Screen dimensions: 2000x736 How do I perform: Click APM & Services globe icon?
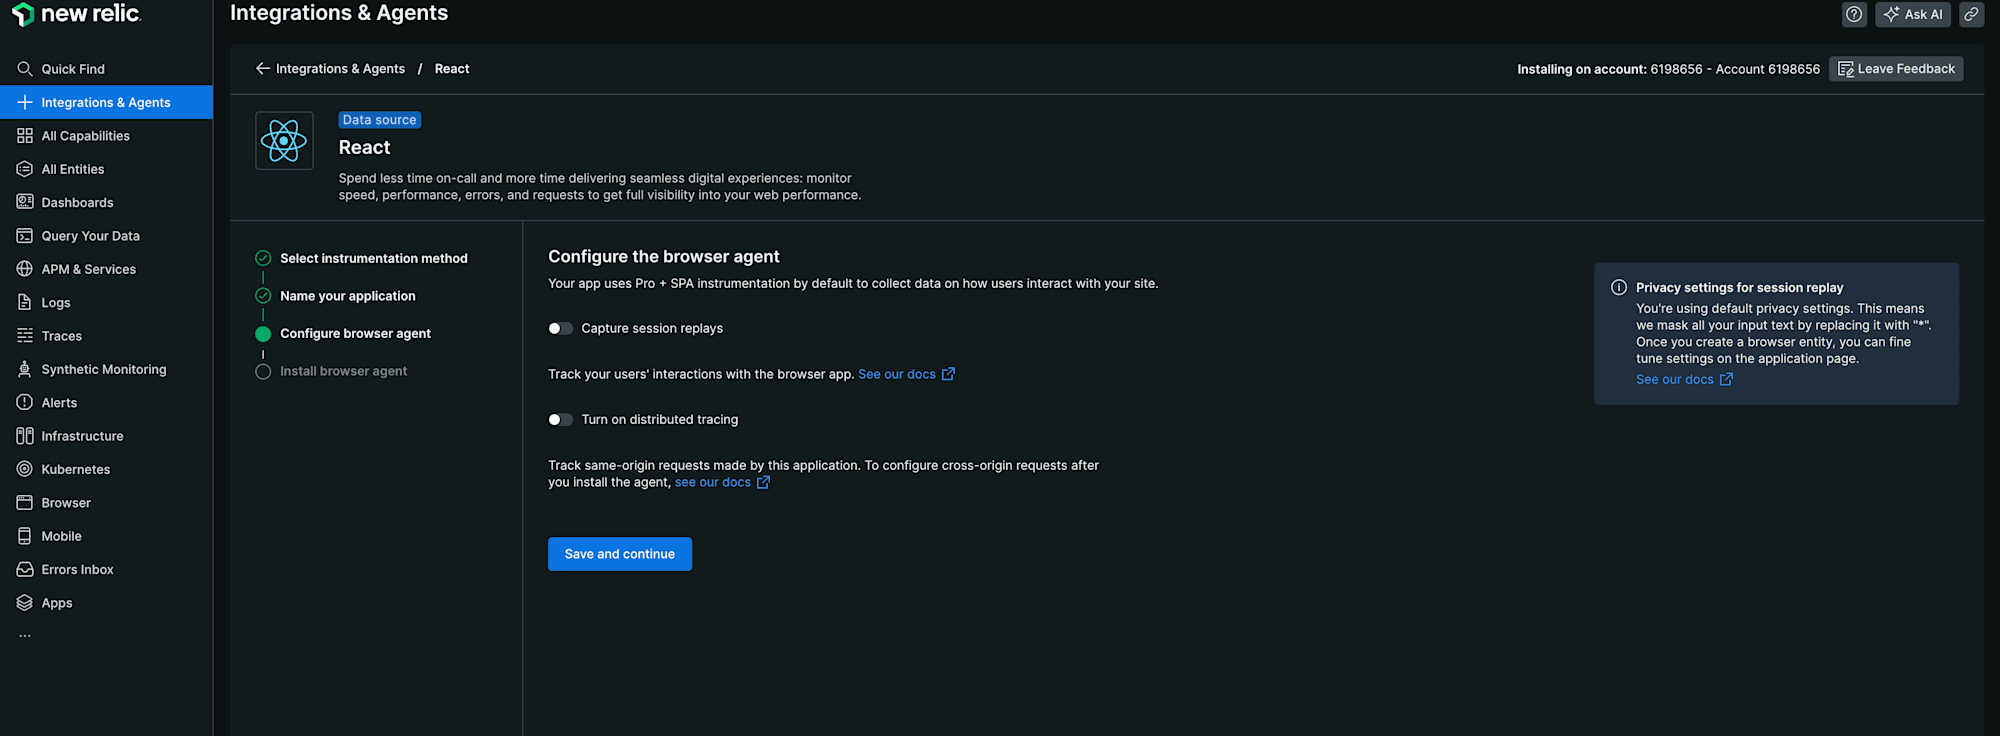click(25, 269)
